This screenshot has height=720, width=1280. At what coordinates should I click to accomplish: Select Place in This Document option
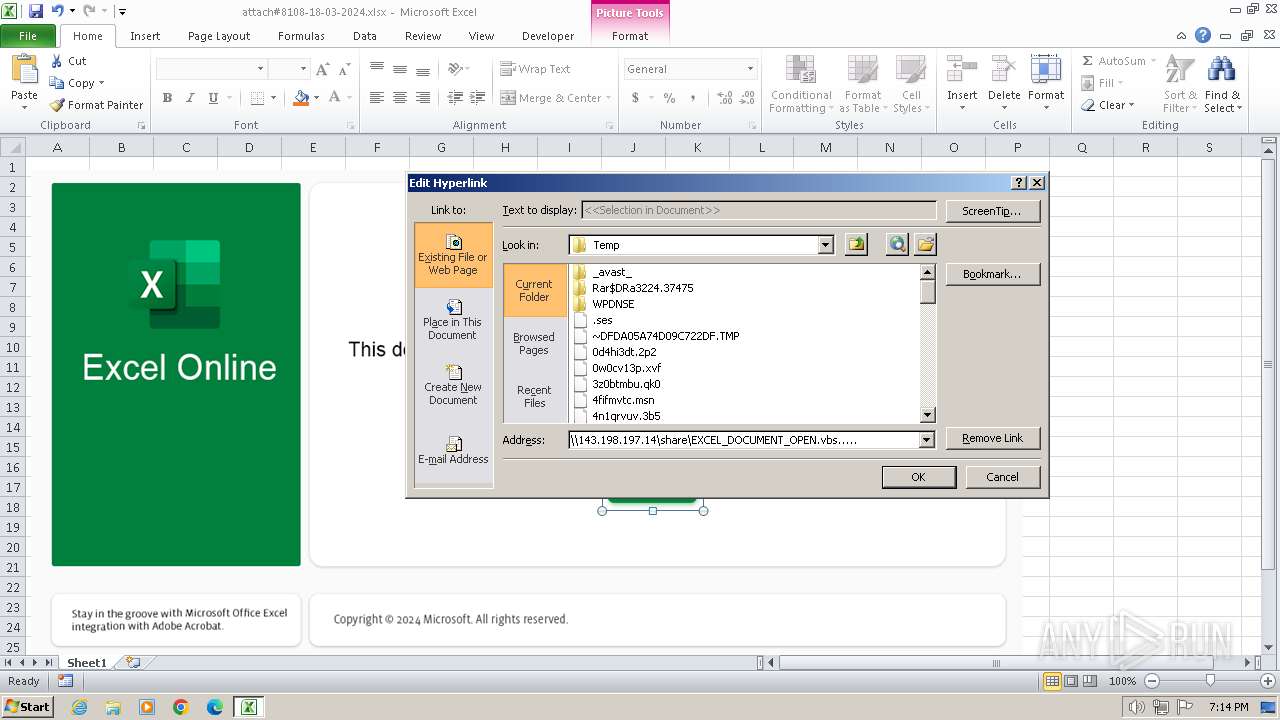click(x=453, y=321)
